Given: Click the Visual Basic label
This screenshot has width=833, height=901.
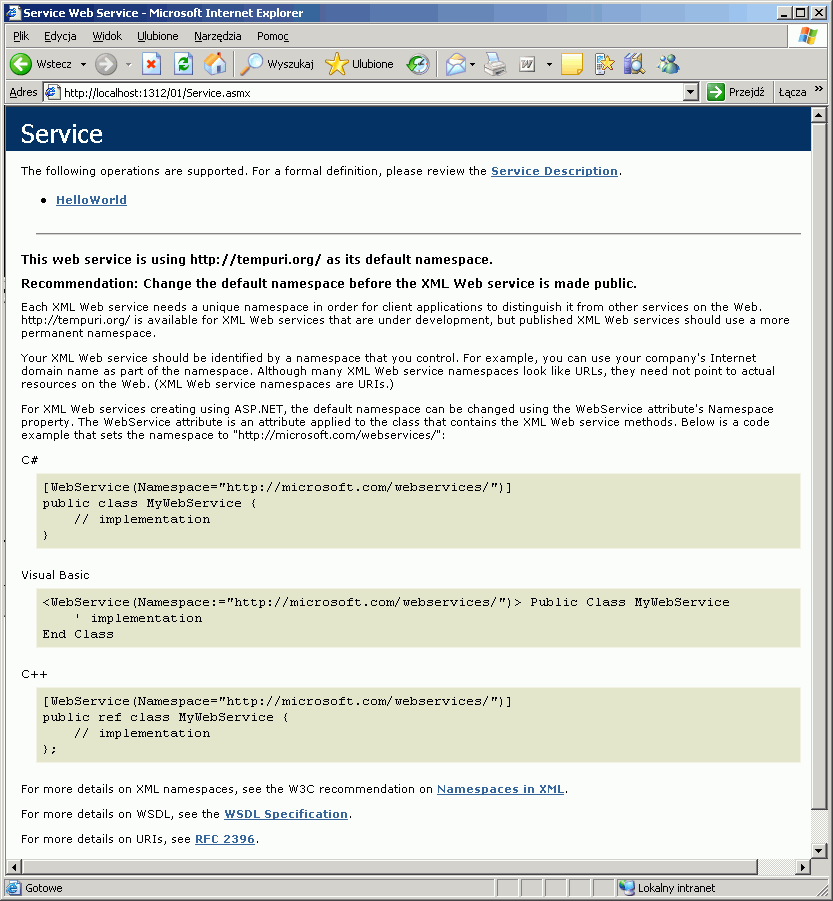Looking at the screenshot, I should [x=55, y=575].
